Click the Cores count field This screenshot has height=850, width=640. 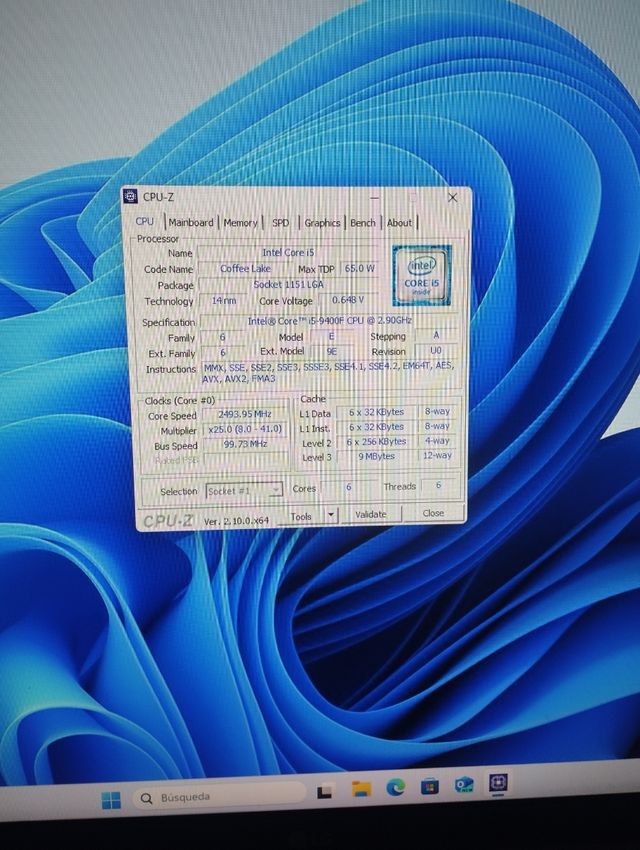tap(348, 487)
